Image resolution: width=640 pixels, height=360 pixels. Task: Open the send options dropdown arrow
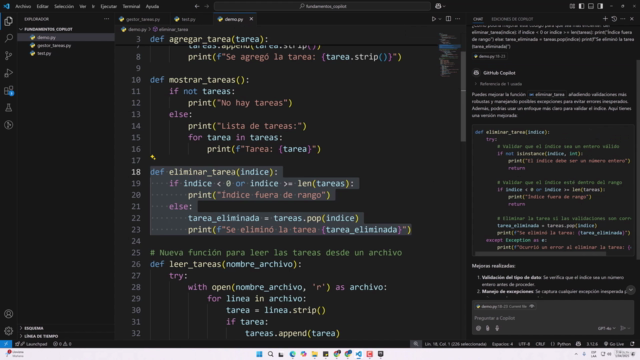point(629,328)
